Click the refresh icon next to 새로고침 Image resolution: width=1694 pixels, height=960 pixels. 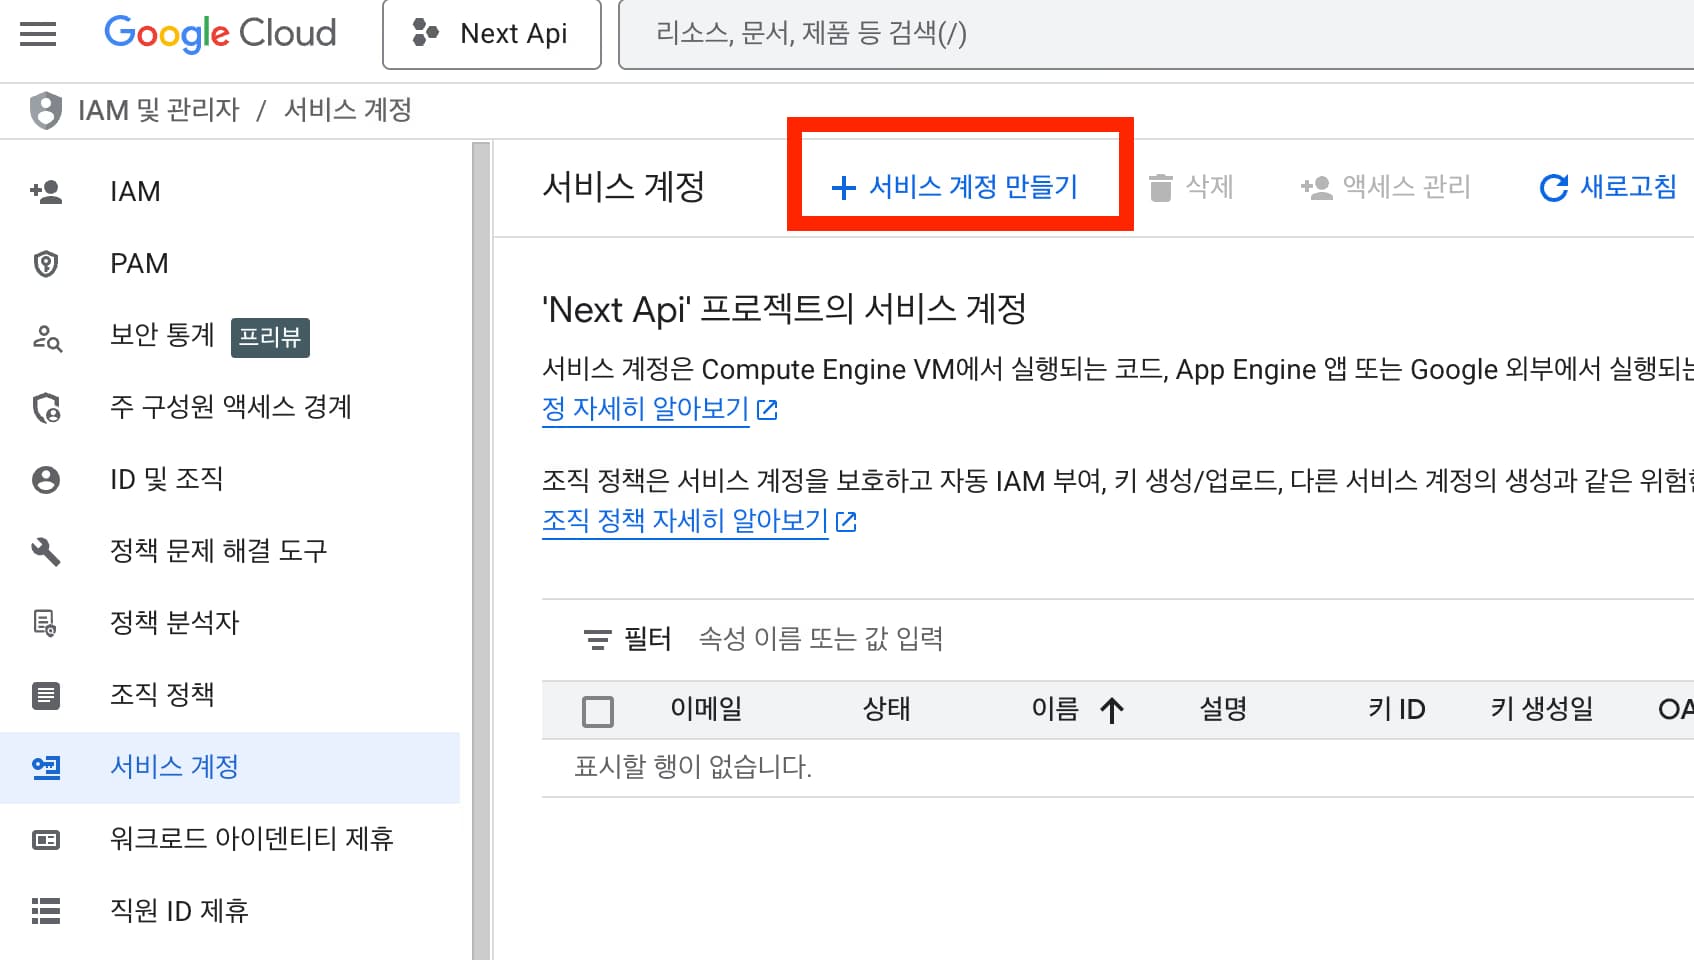pyautogui.click(x=1552, y=186)
